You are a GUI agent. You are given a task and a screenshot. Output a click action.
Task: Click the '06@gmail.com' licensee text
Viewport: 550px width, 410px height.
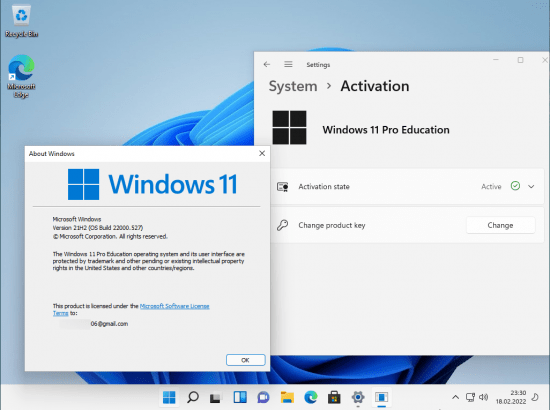(109, 324)
